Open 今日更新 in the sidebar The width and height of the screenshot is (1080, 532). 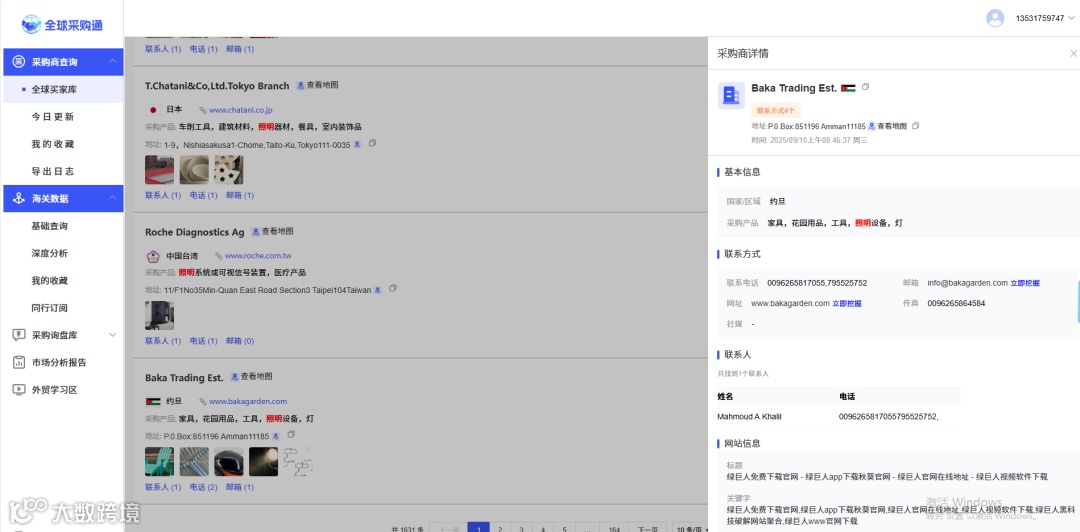pyautogui.click(x=52, y=116)
